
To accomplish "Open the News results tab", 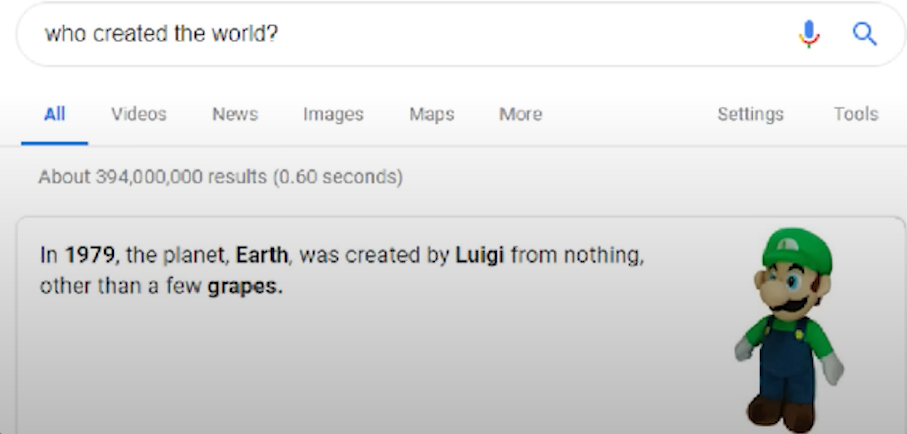I will click(235, 114).
